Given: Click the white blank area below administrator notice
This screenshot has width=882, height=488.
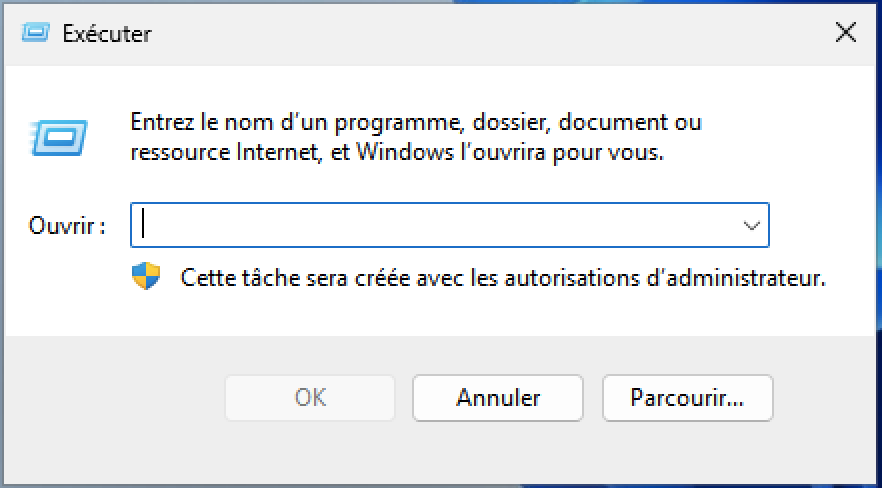Looking at the screenshot, I should [x=439, y=314].
